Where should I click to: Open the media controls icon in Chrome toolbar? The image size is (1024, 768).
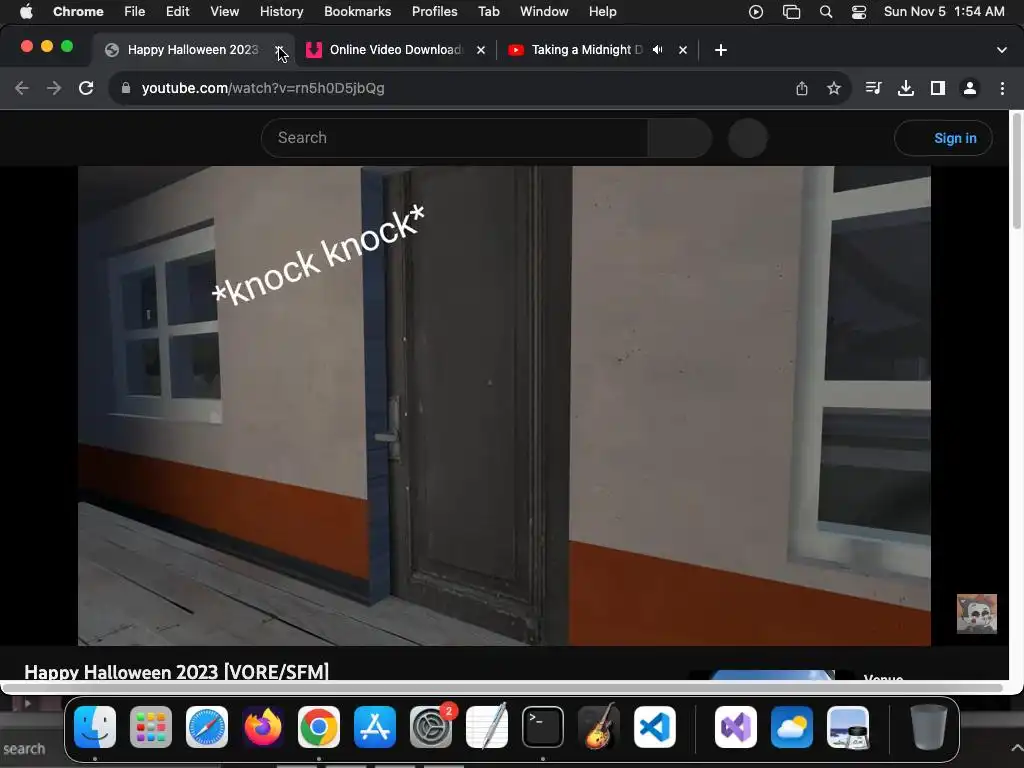pos(873,88)
